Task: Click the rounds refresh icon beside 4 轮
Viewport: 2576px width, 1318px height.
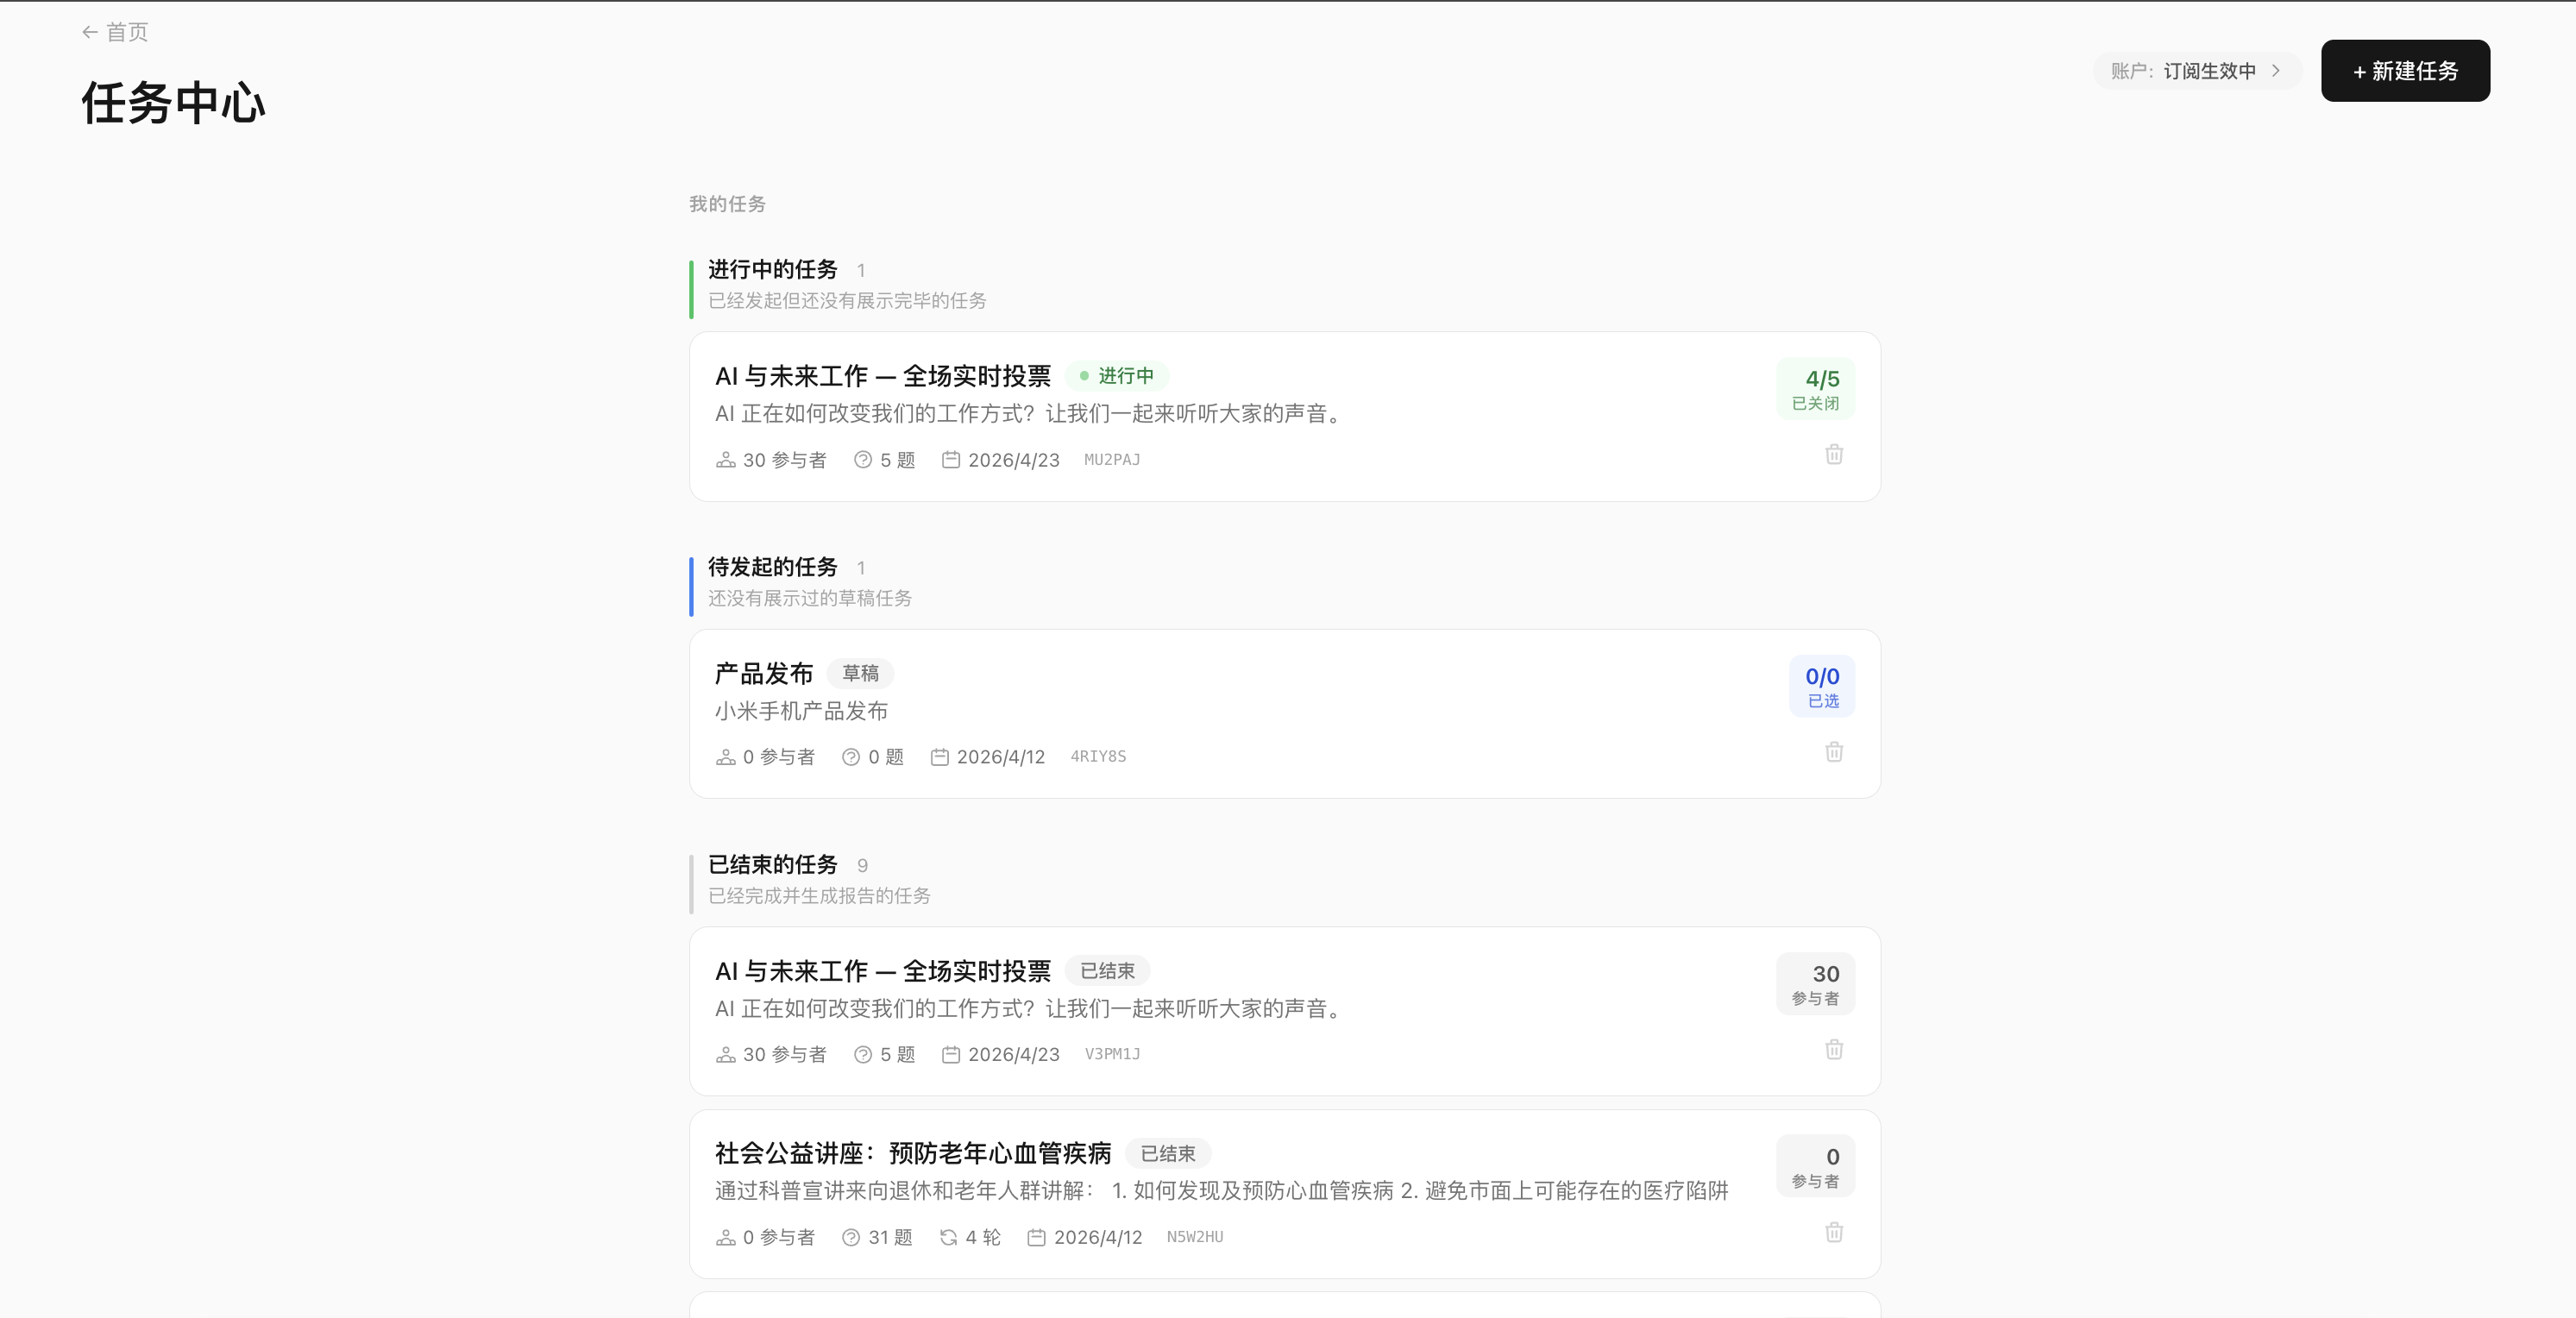Action: (x=949, y=1238)
